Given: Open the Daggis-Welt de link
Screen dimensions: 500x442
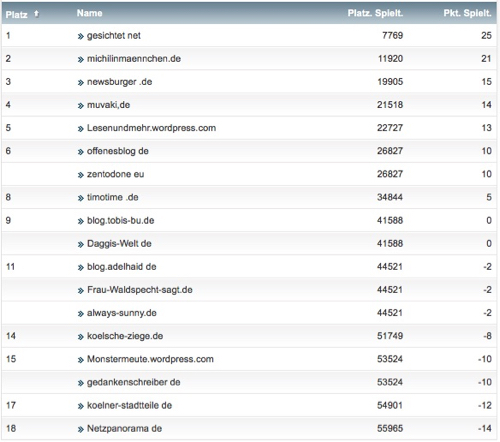Looking at the screenshot, I should tap(119, 244).
